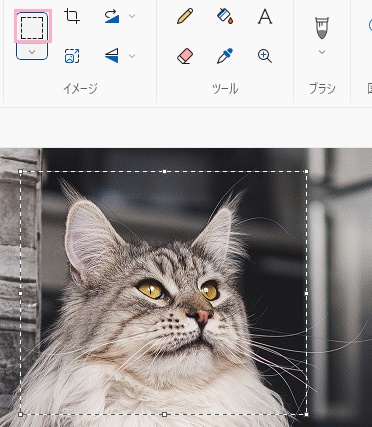
Task: Select the Brush tool icon
Action: [322, 28]
